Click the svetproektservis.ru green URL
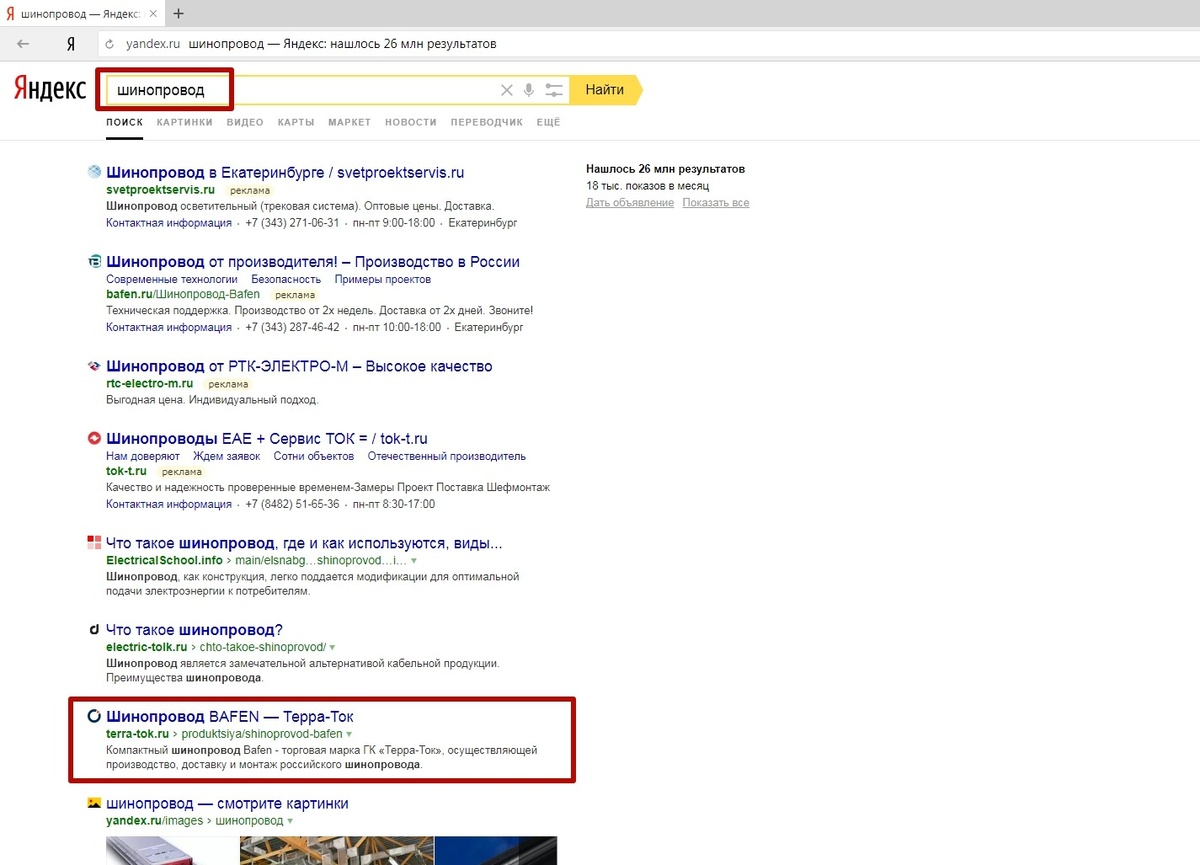The height and width of the screenshot is (865, 1200). point(161,190)
